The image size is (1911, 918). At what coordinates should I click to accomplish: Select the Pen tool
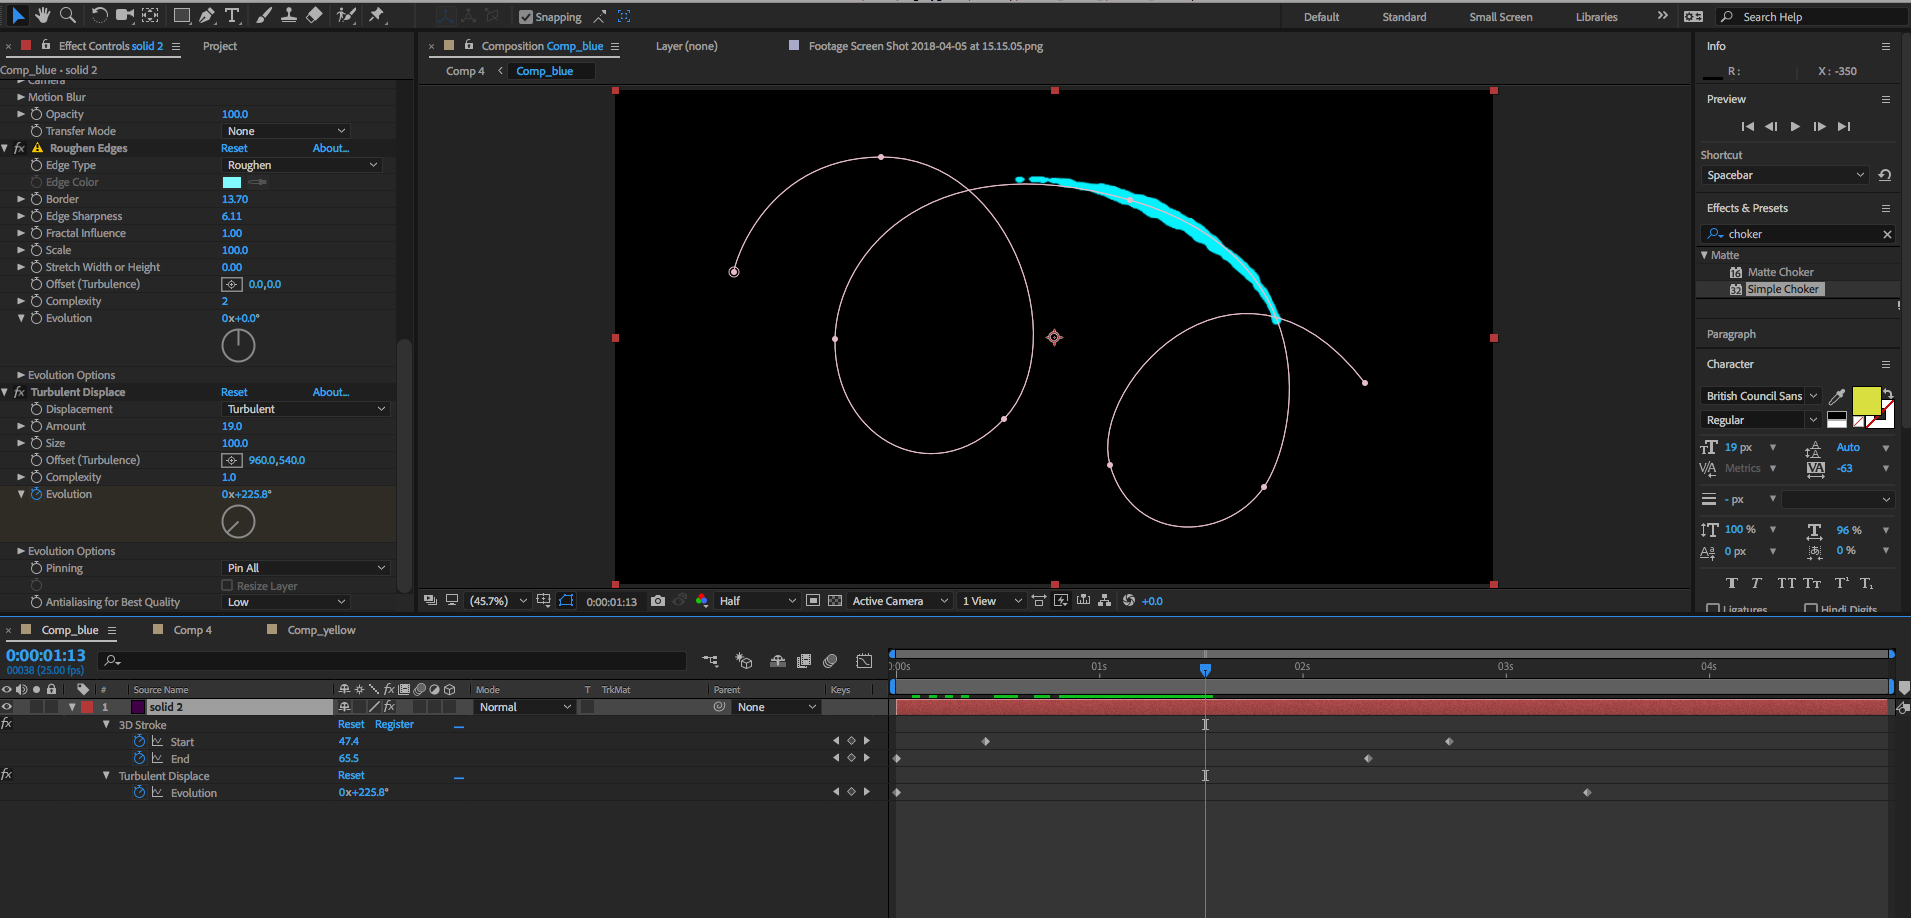pyautogui.click(x=207, y=15)
